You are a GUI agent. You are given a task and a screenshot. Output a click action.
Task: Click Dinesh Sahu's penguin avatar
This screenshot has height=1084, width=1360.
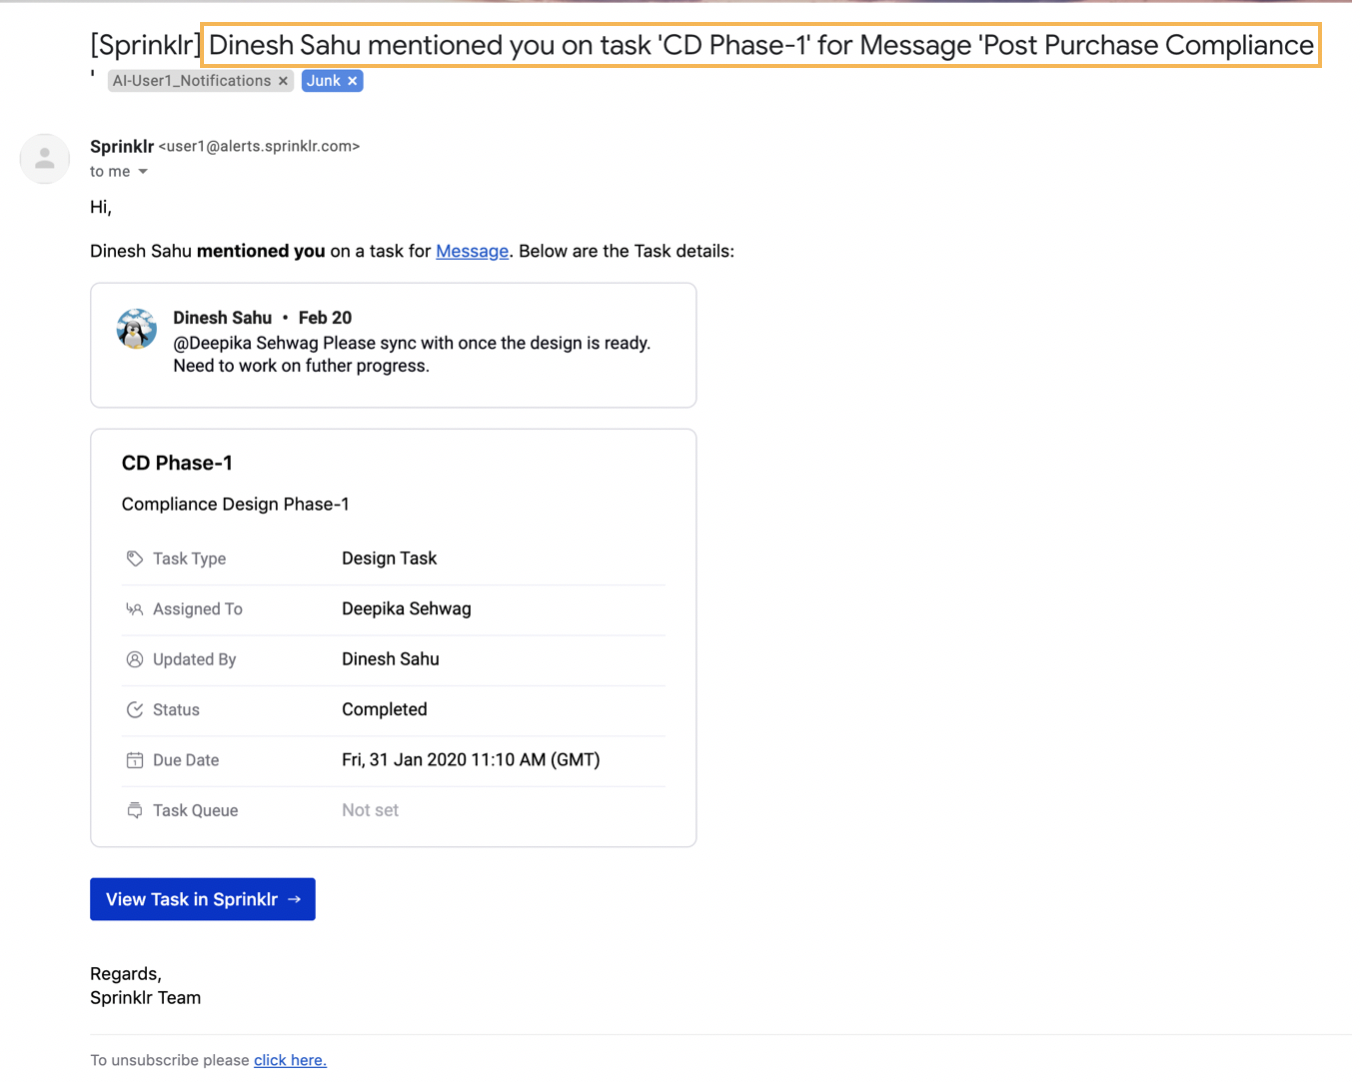pos(137,328)
